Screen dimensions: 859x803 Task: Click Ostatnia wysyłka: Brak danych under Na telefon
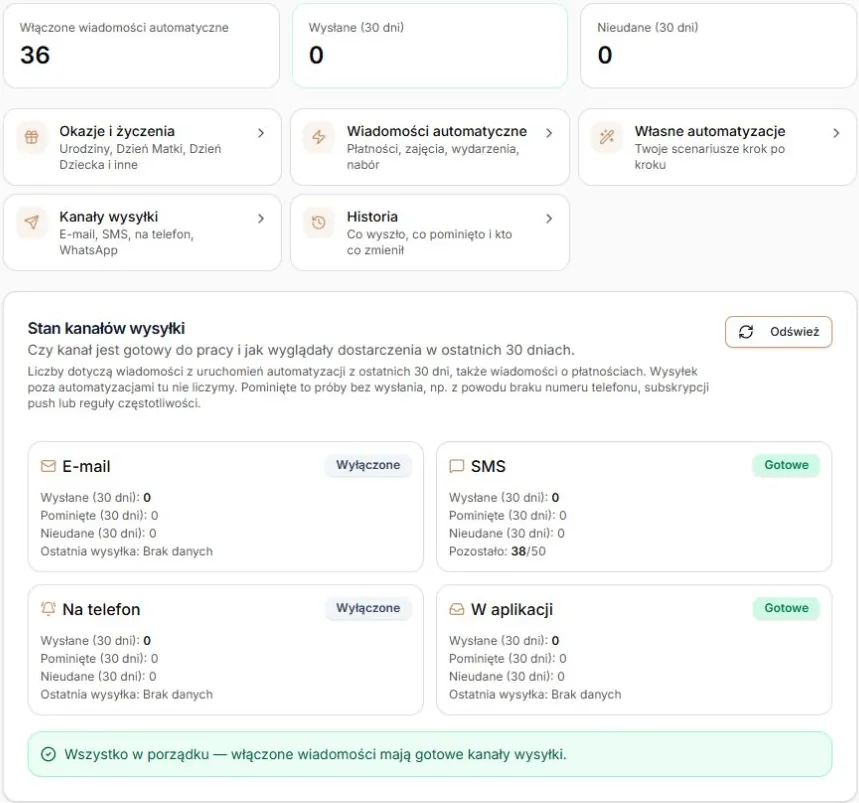coord(127,694)
